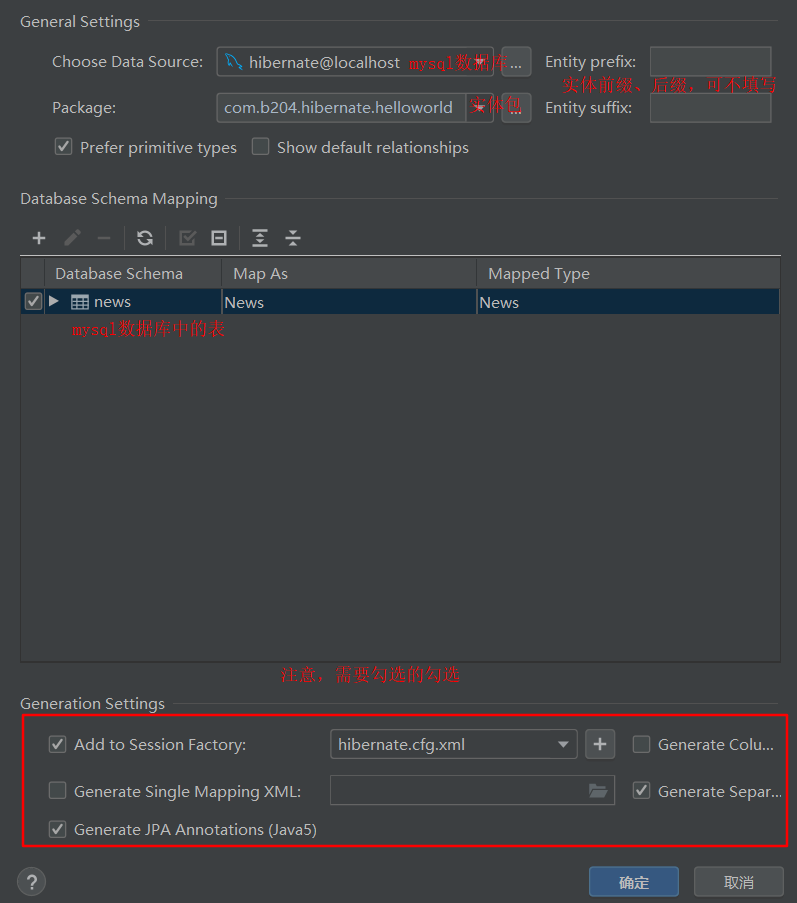Image resolution: width=797 pixels, height=903 pixels.
Task: Open the Package history dropdown arrow
Action: pos(479,108)
